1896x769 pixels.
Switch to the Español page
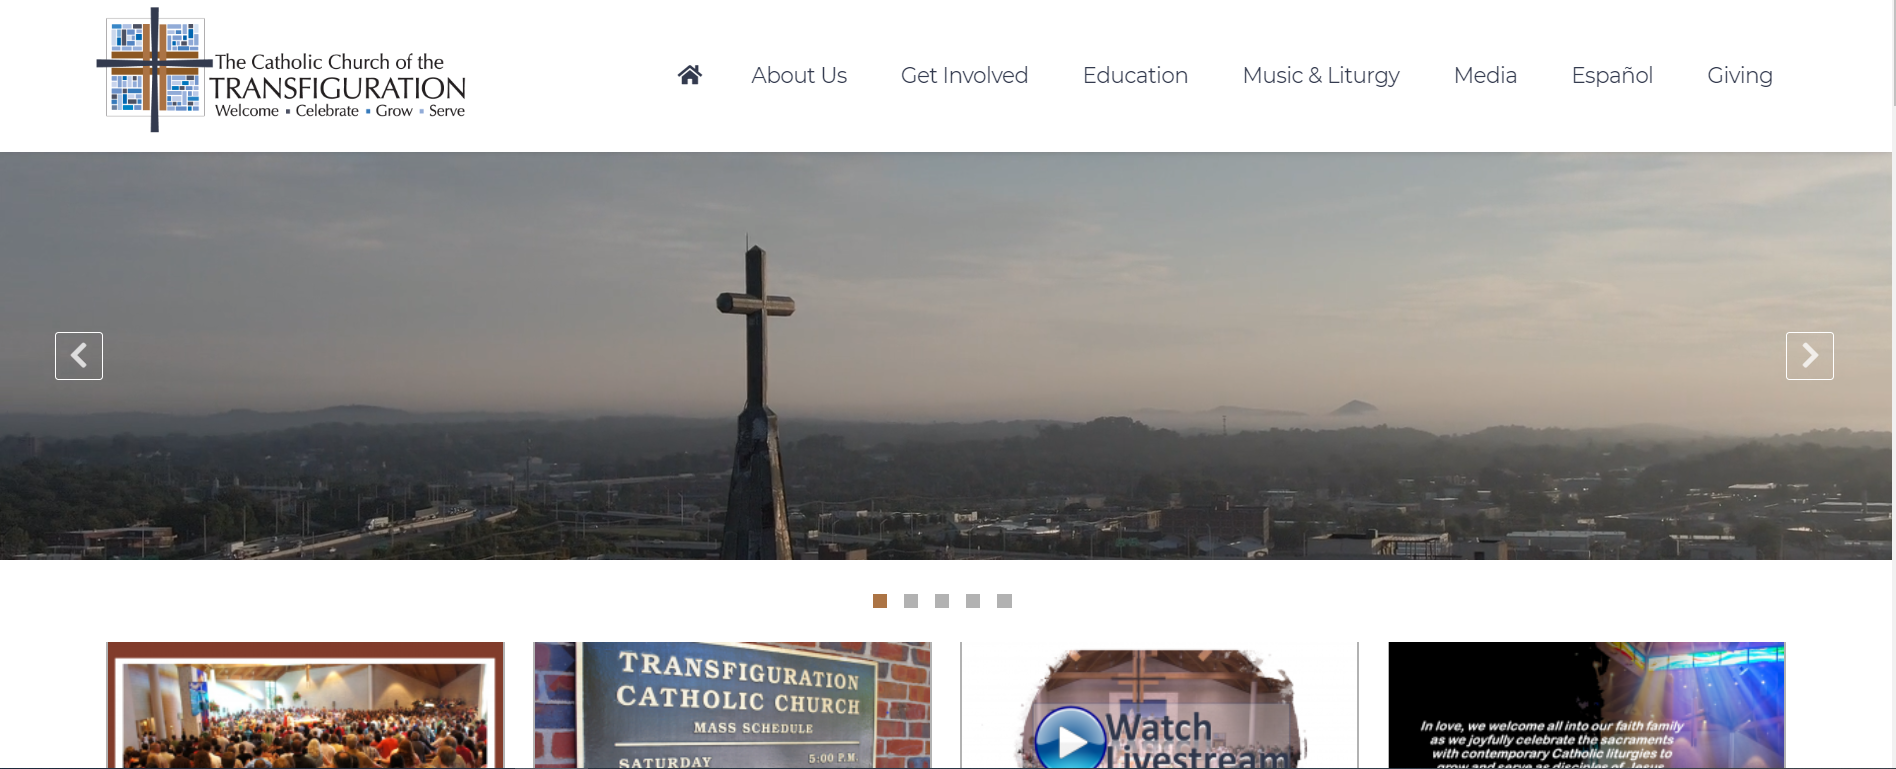point(1612,76)
